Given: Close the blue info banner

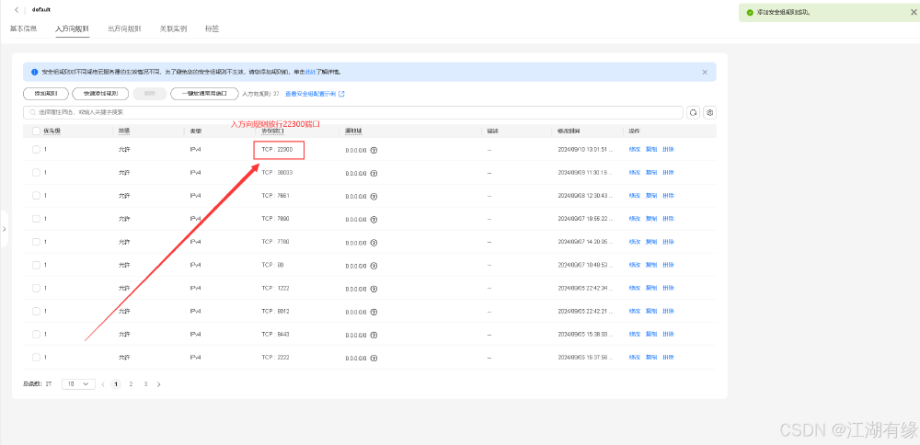Looking at the screenshot, I should (705, 72).
